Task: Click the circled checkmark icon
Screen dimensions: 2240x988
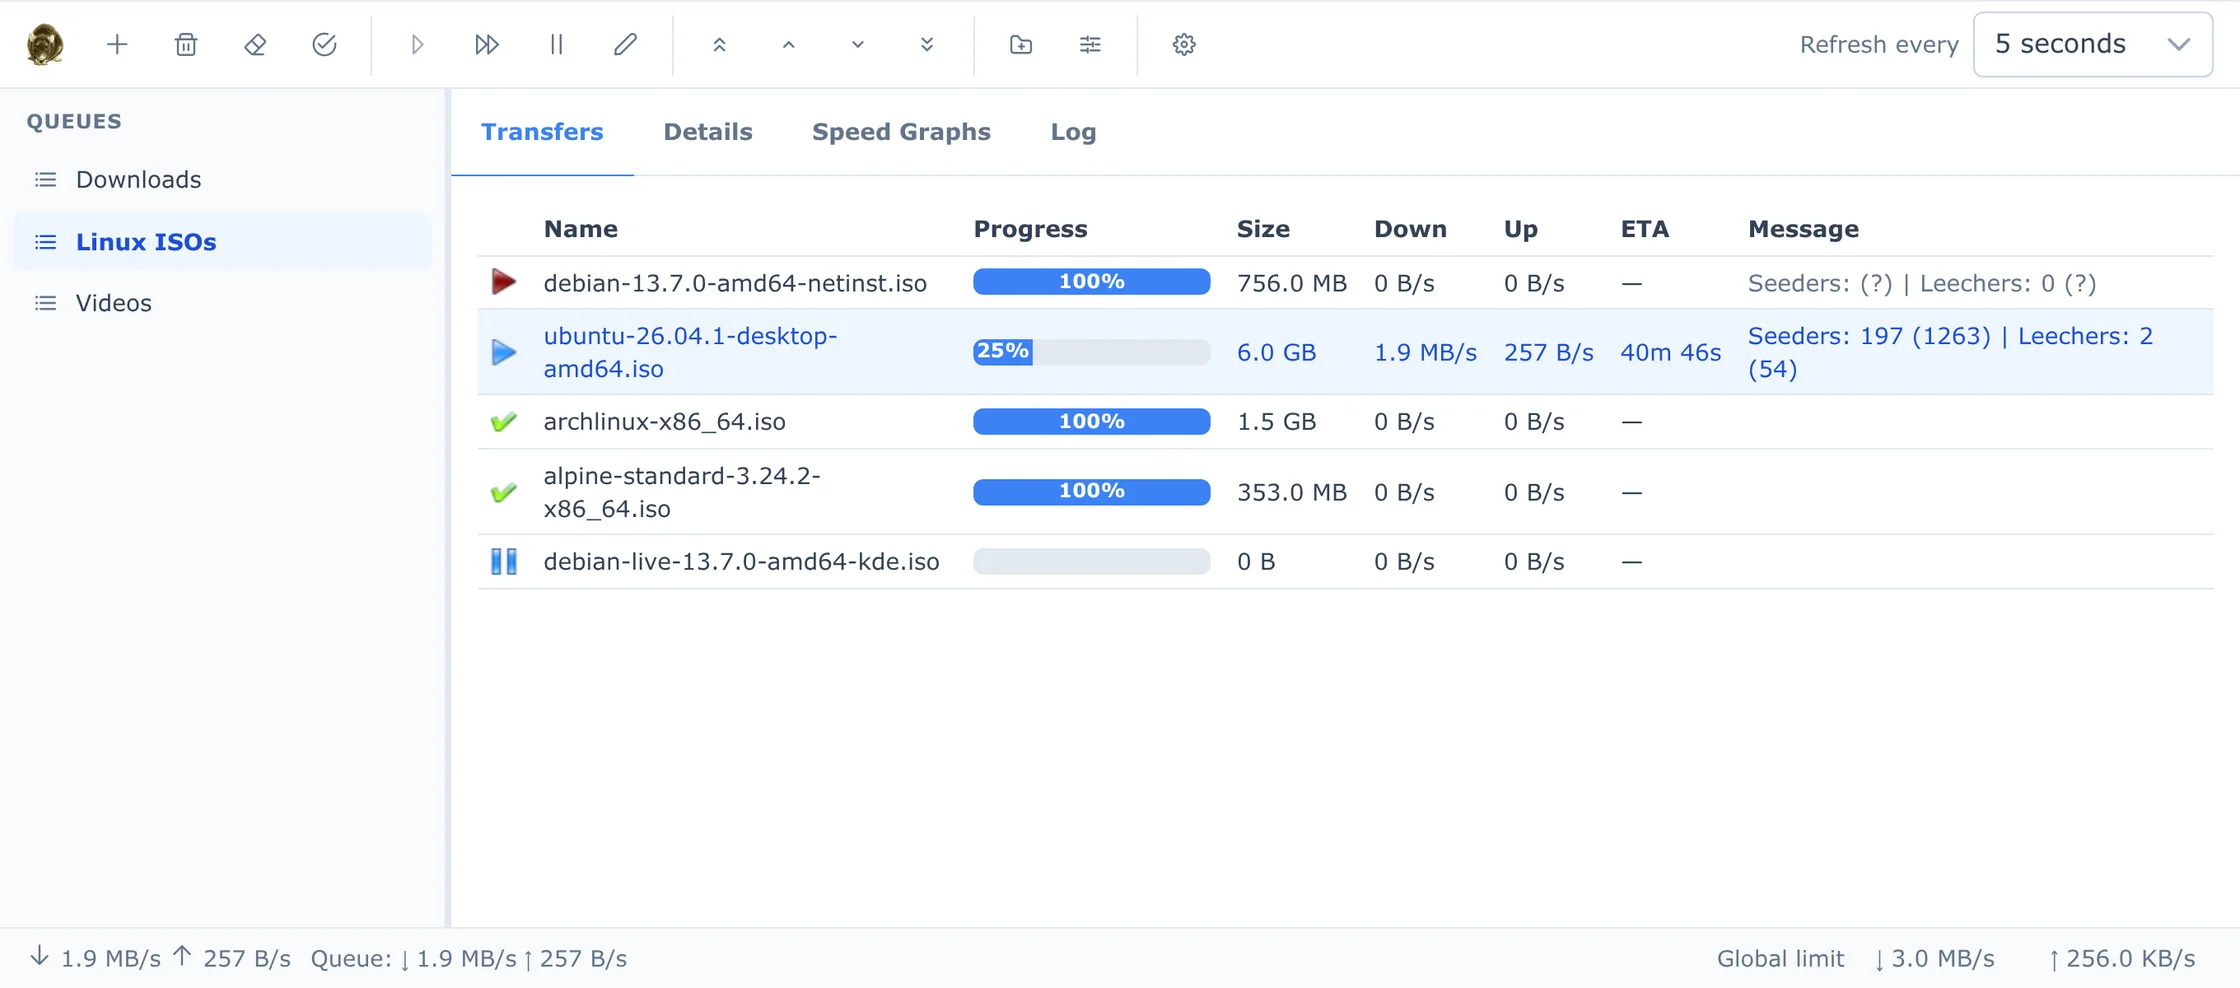Action: [324, 44]
